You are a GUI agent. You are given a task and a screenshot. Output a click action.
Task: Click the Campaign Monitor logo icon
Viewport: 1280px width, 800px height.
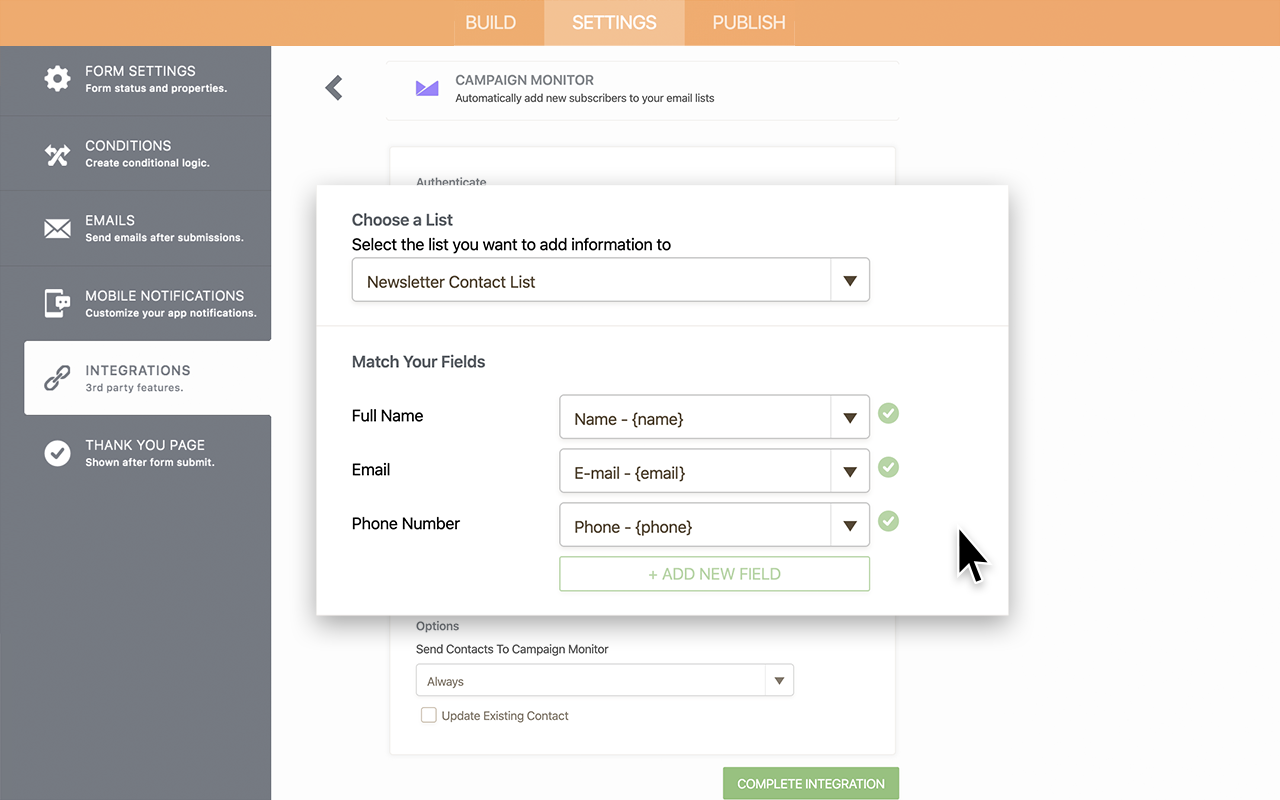(x=427, y=89)
